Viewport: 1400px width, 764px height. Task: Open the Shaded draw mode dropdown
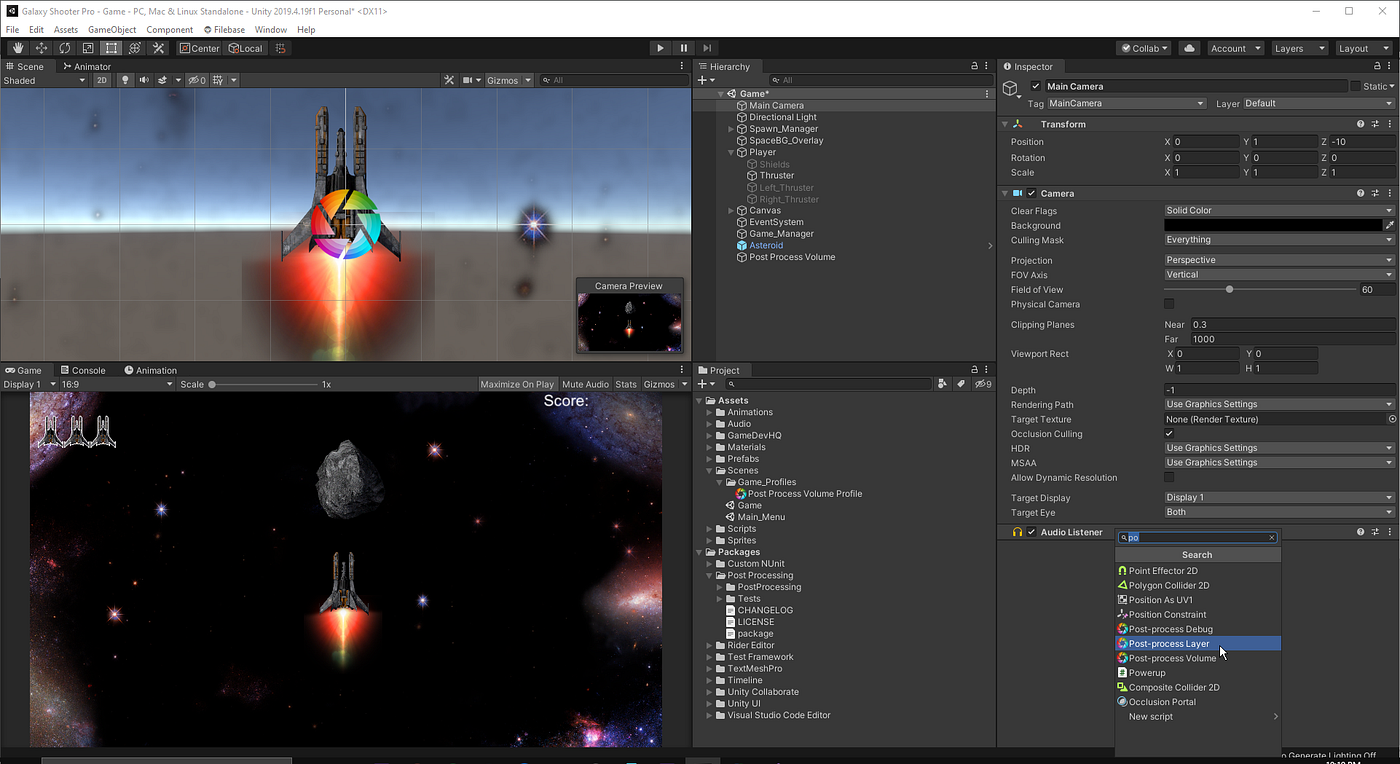click(44, 80)
